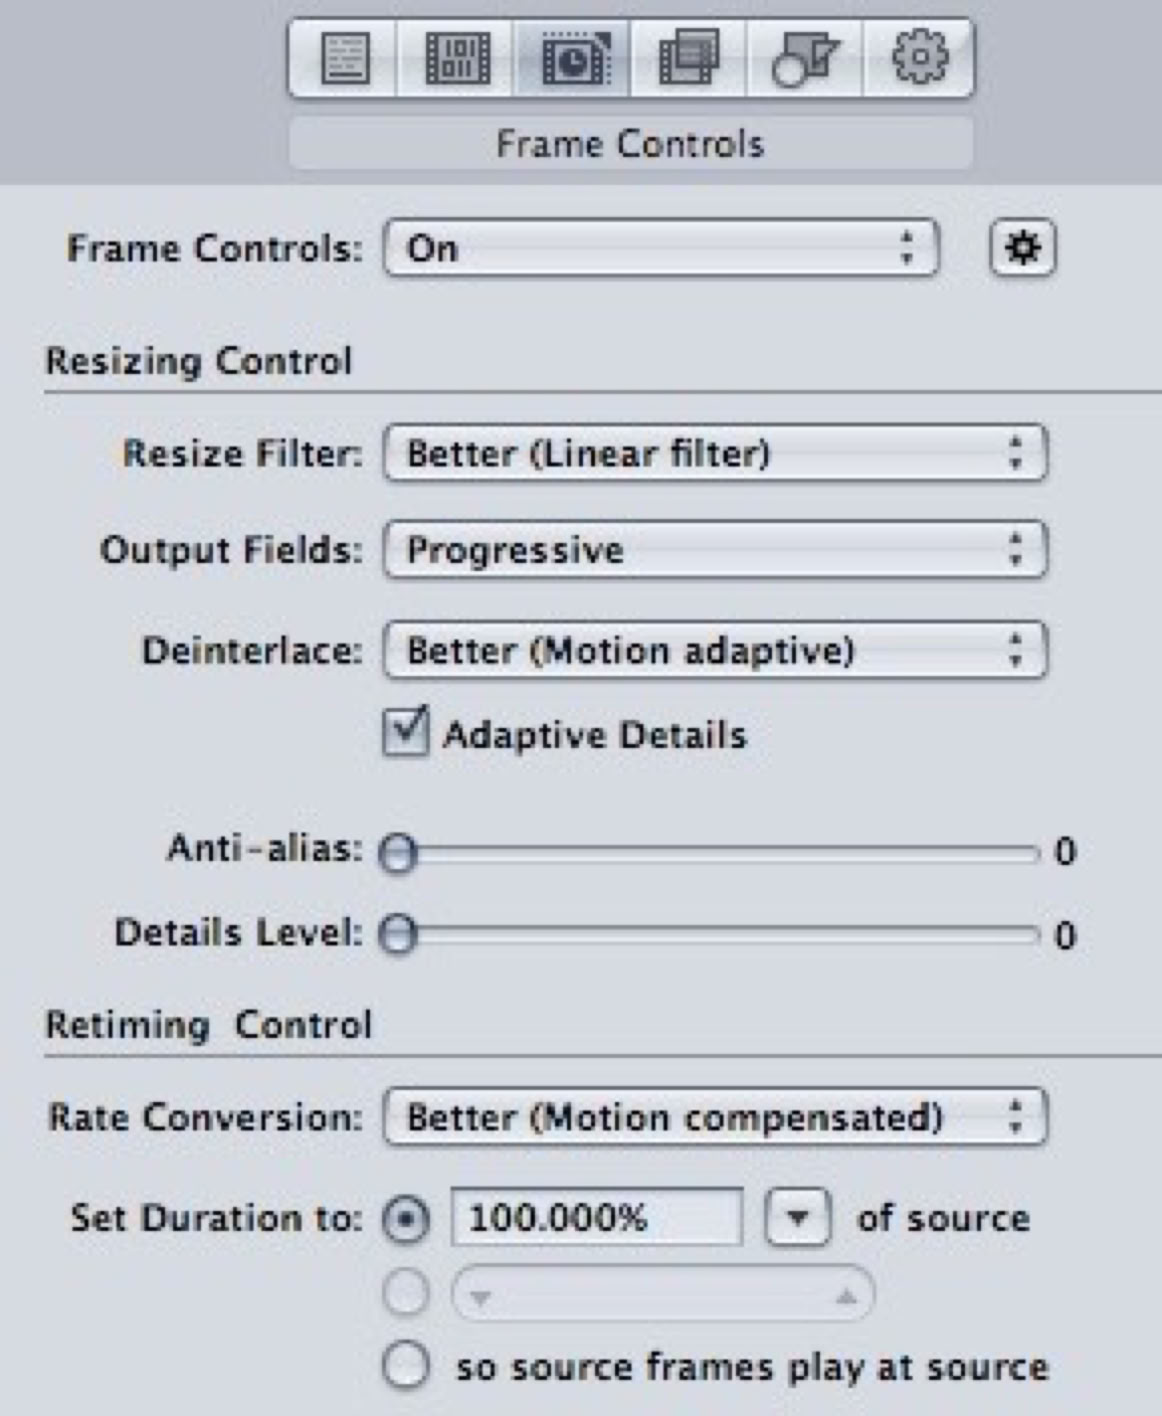Viewport: 1162px width, 1416px height.
Task: Open the Actions pane gear icon
Action: coord(918,58)
